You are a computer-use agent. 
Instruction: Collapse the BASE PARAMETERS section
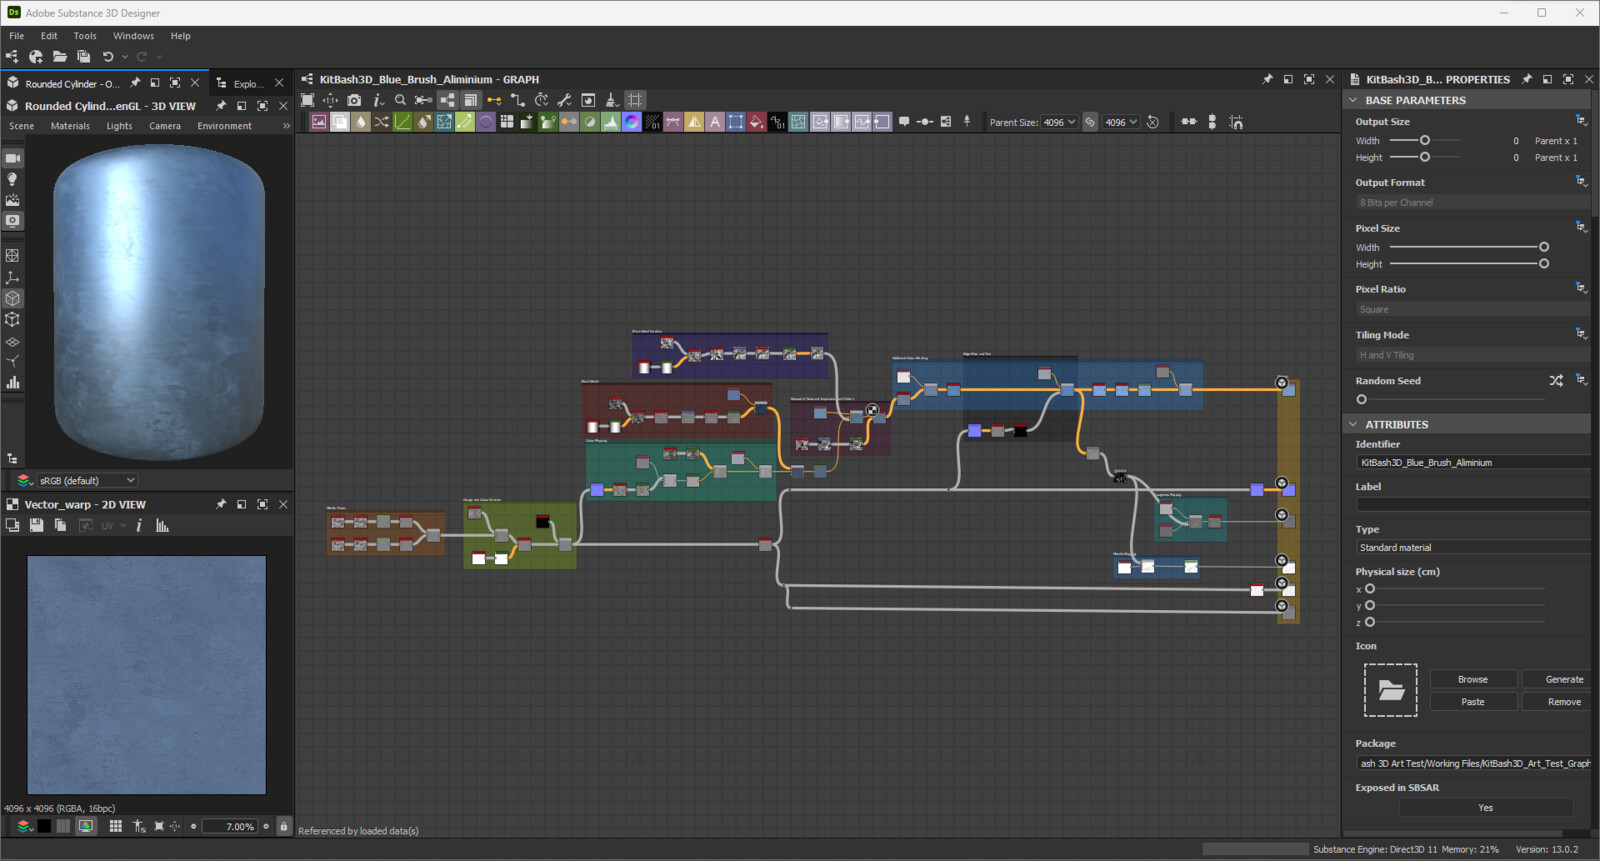[1353, 100]
